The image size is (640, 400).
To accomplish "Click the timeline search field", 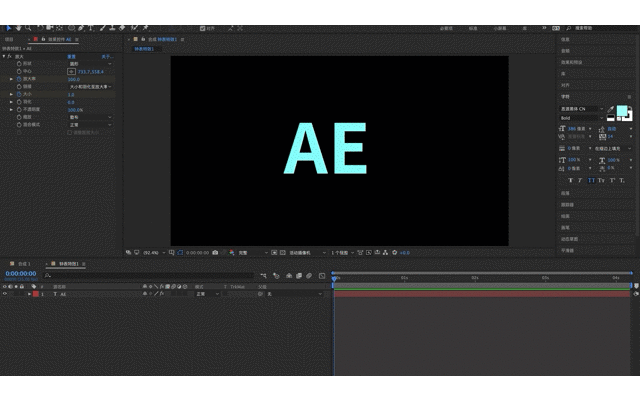I will (149, 276).
